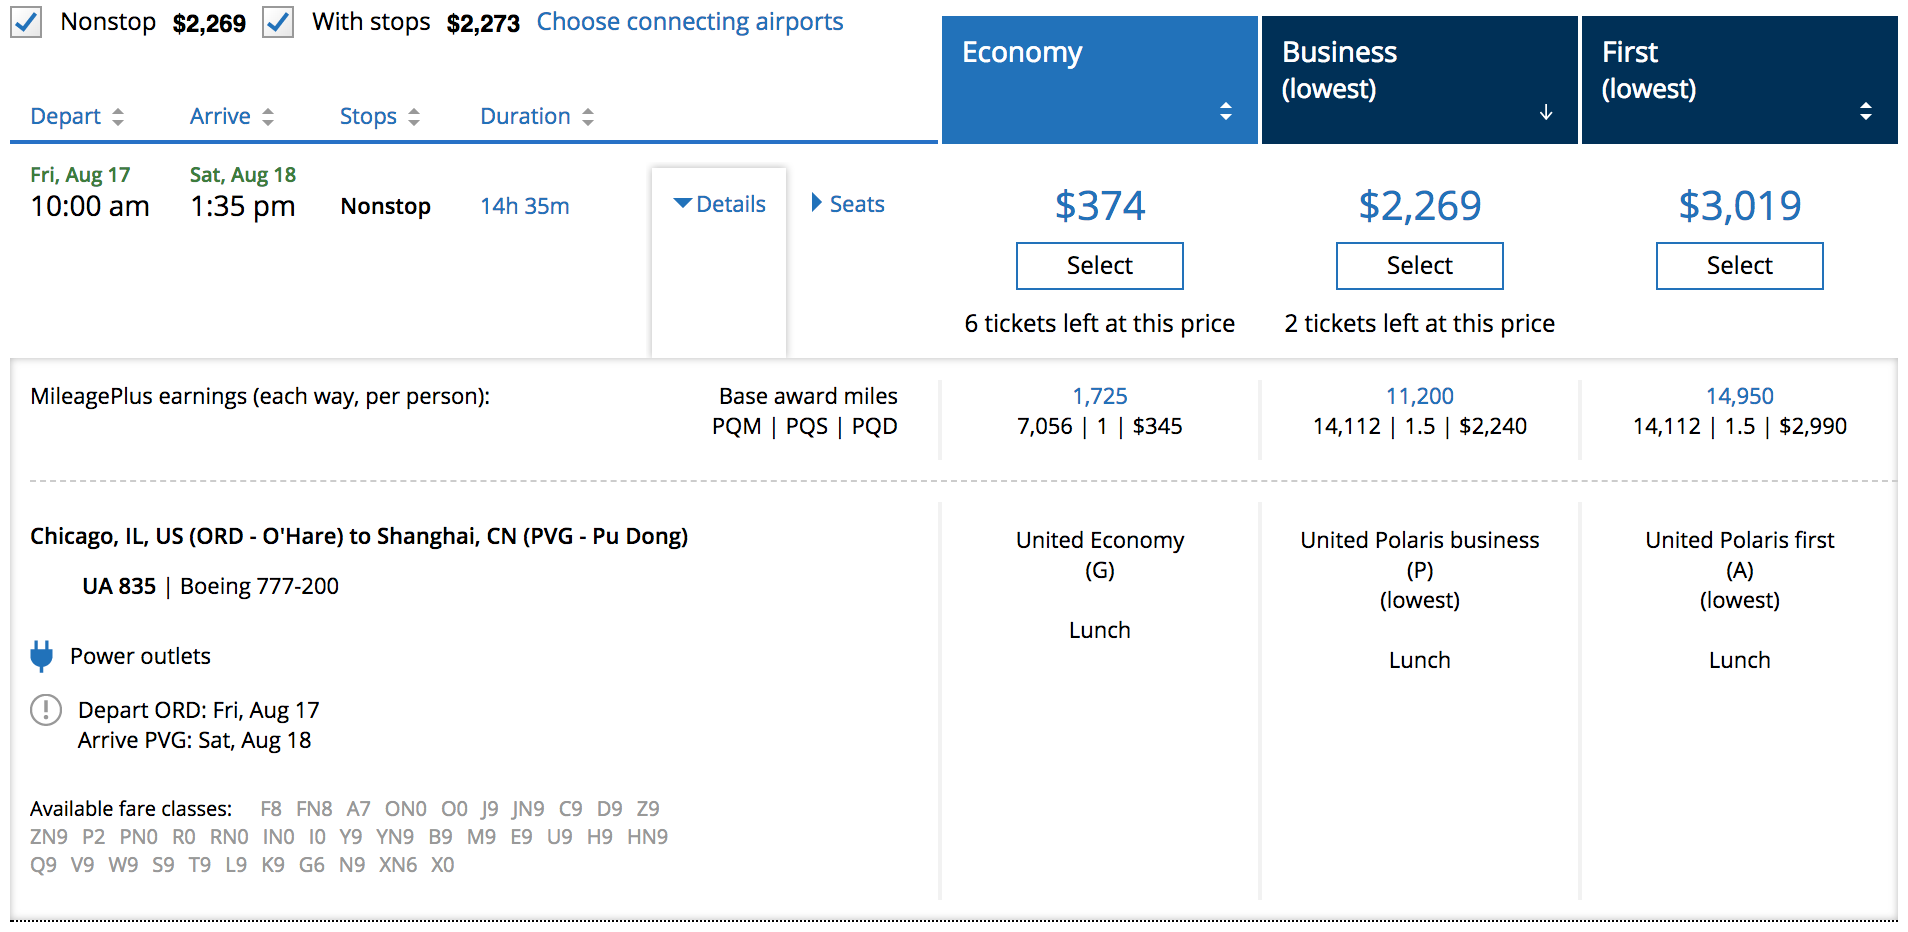Click the blue power outlet plug icon

[x=42, y=656]
